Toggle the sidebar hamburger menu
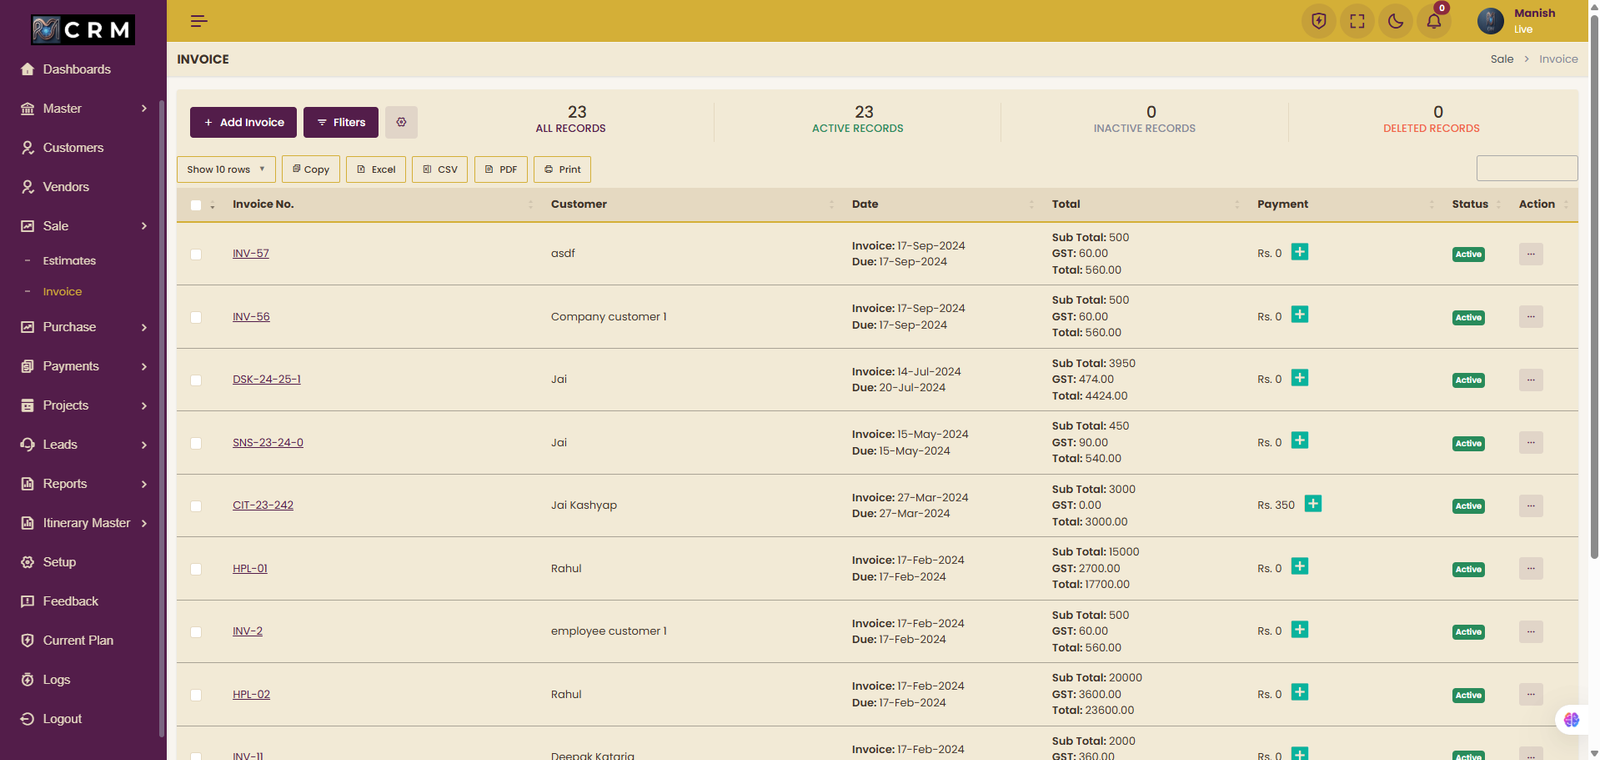 (x=198, y=21)
